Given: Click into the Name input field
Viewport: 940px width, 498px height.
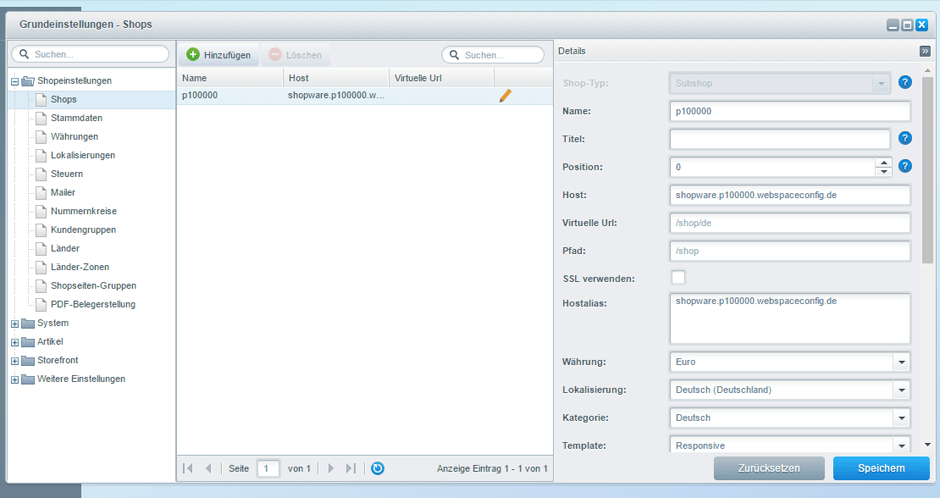Looking at the screenshot, I should coord(790,111).
